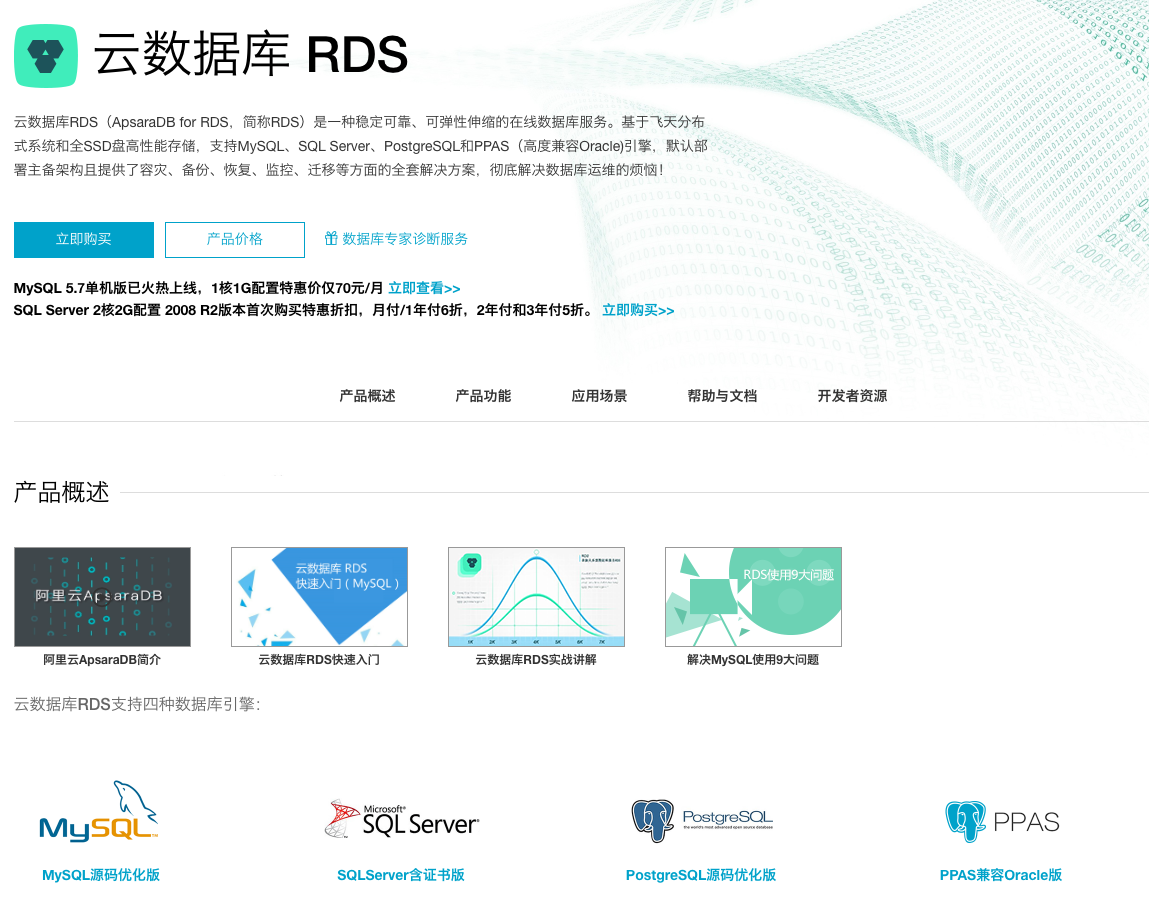Click the gift icon beside 数据库专家诊断服务
1149x920 pixels.
(x=331, y=239)
